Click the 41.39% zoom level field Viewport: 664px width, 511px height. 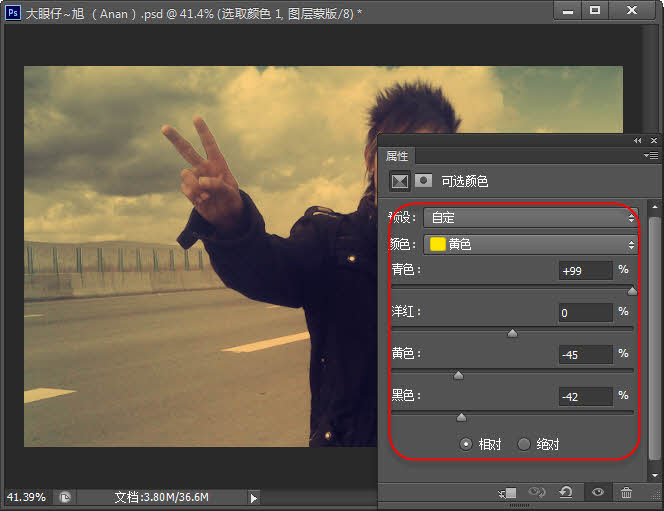coord(26,497)
